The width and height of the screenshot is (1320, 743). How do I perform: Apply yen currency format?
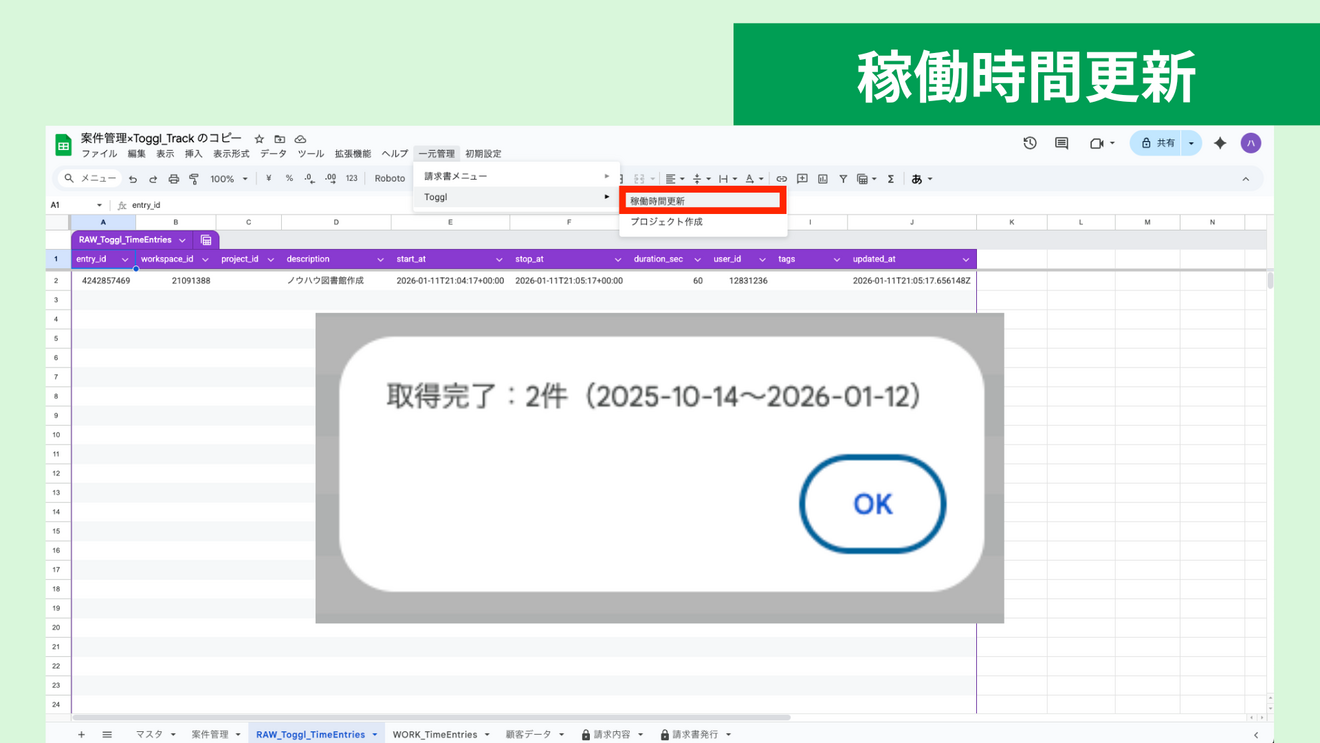[268, 179]
